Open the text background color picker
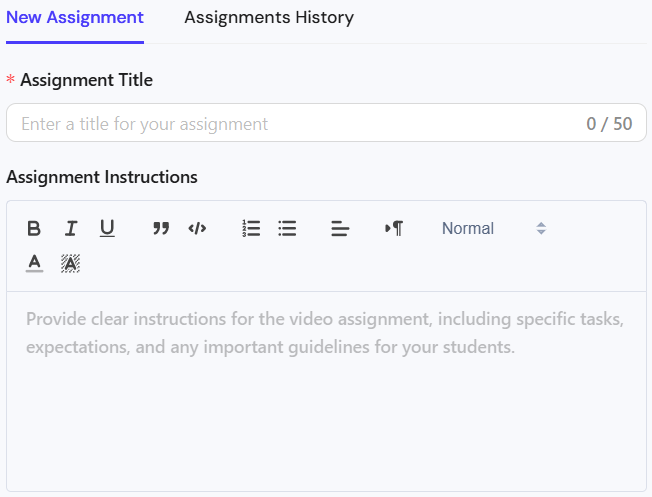The width and height of the screenshot is (652, 497). tap(71, 264)
